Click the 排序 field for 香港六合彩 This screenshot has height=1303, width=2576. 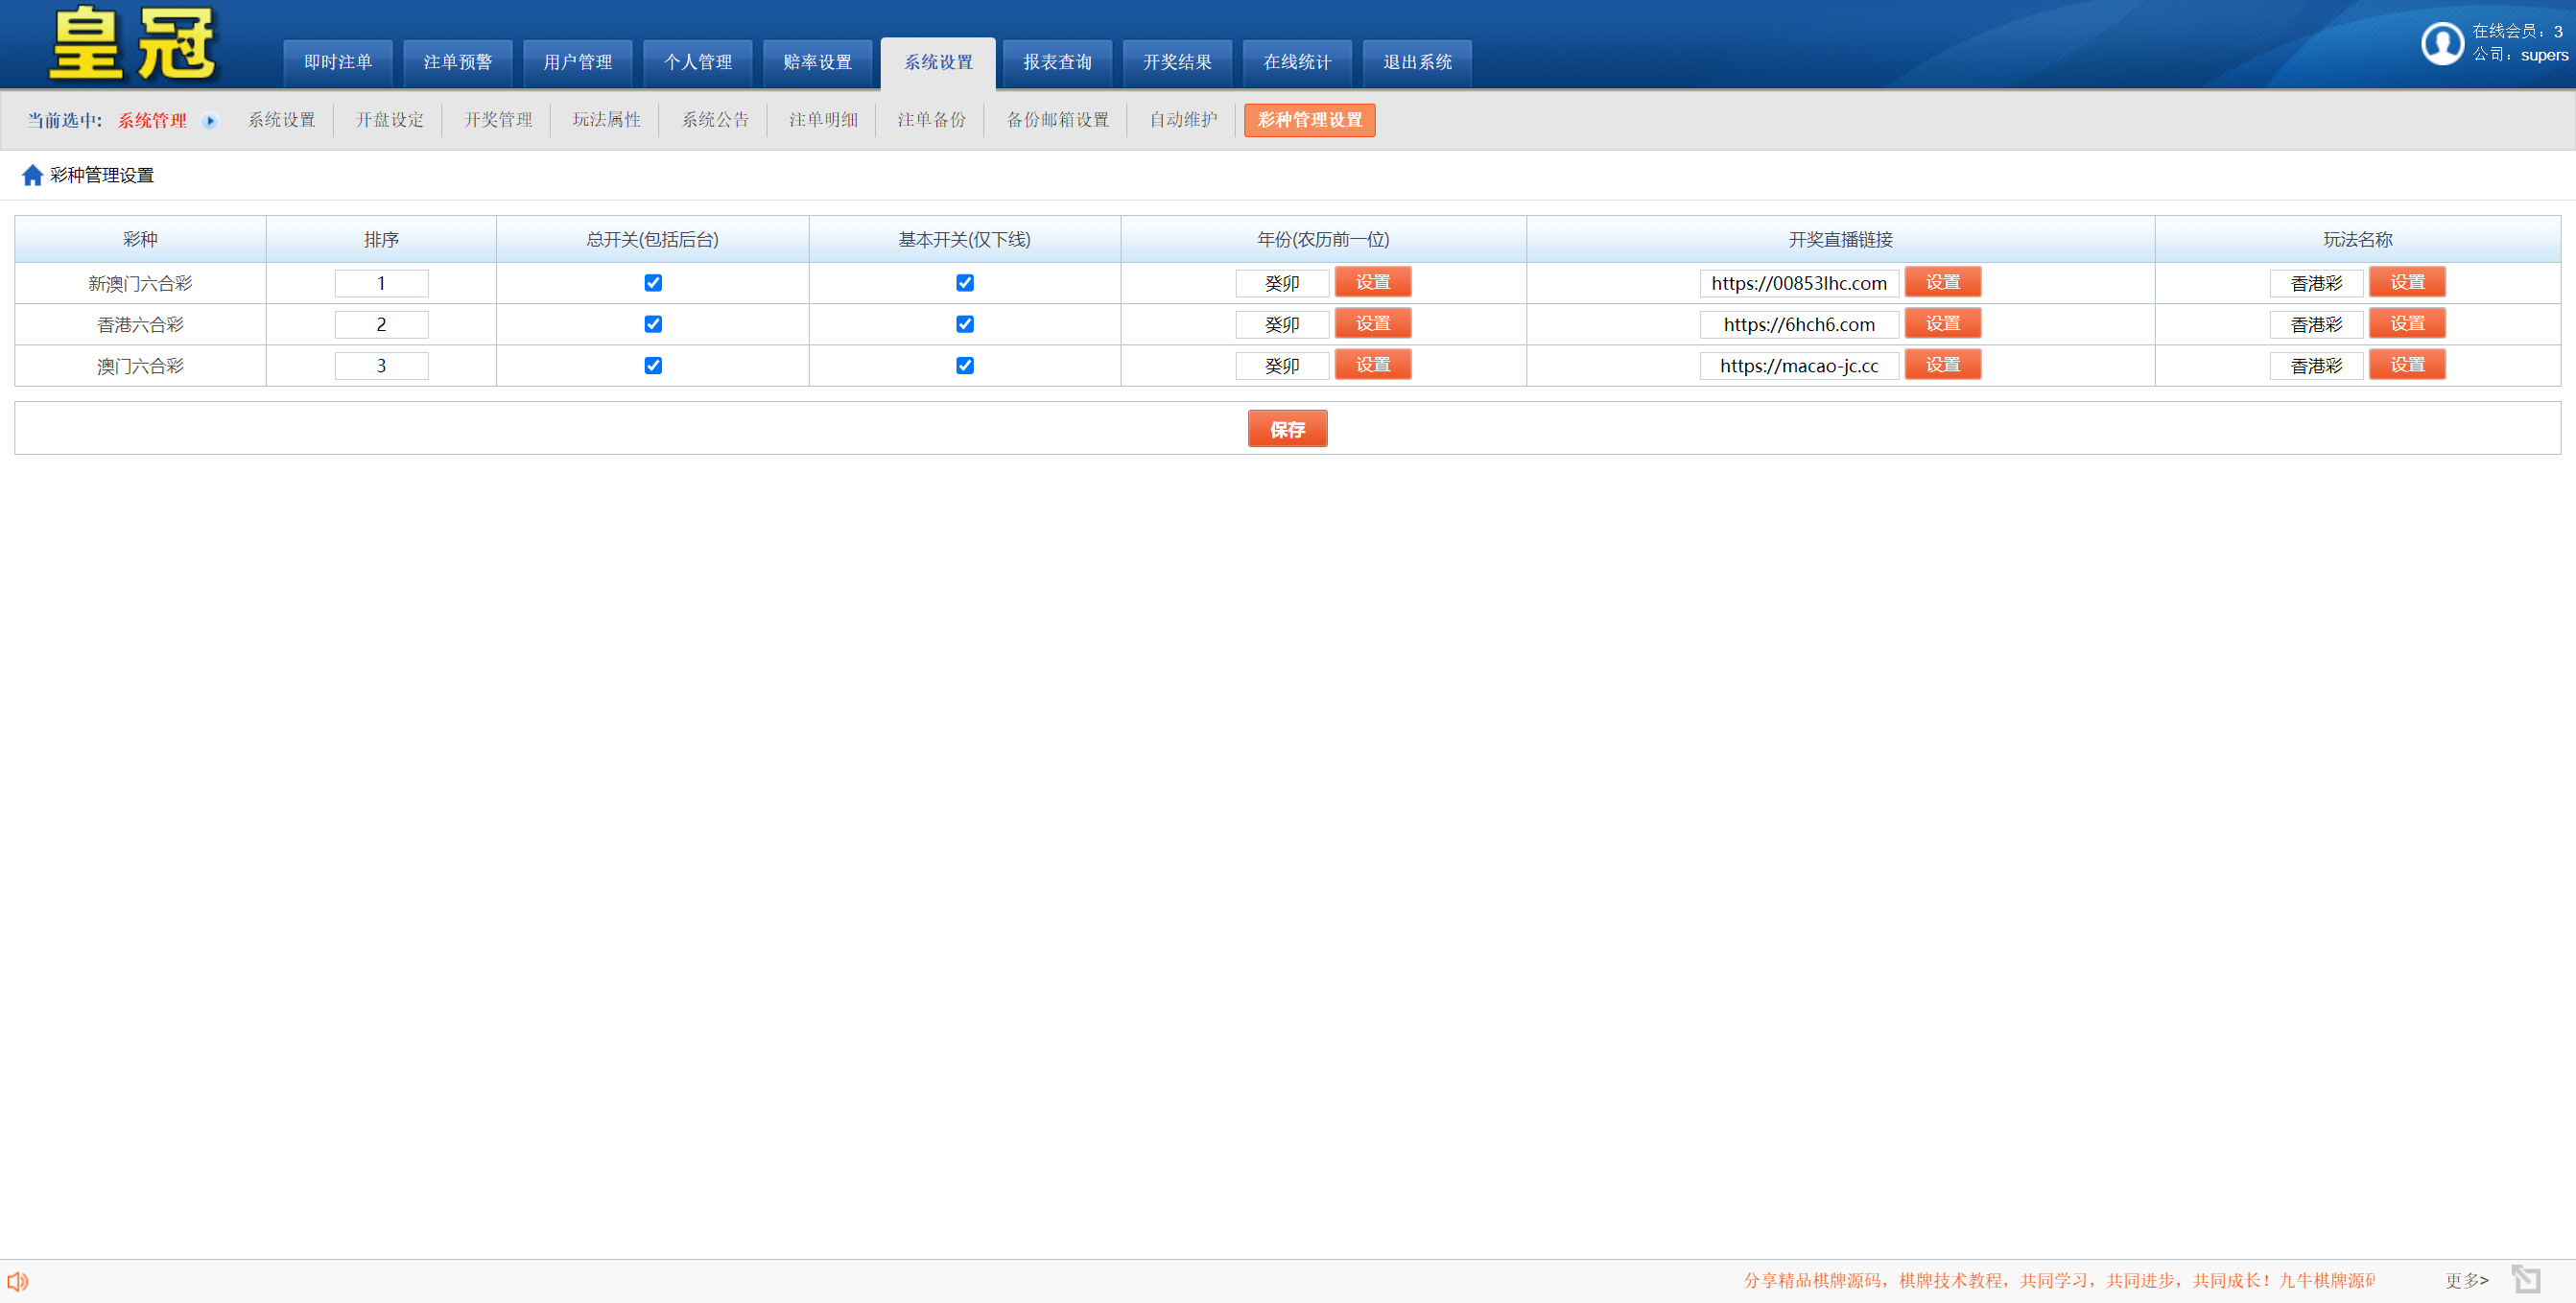pos(381,324)
